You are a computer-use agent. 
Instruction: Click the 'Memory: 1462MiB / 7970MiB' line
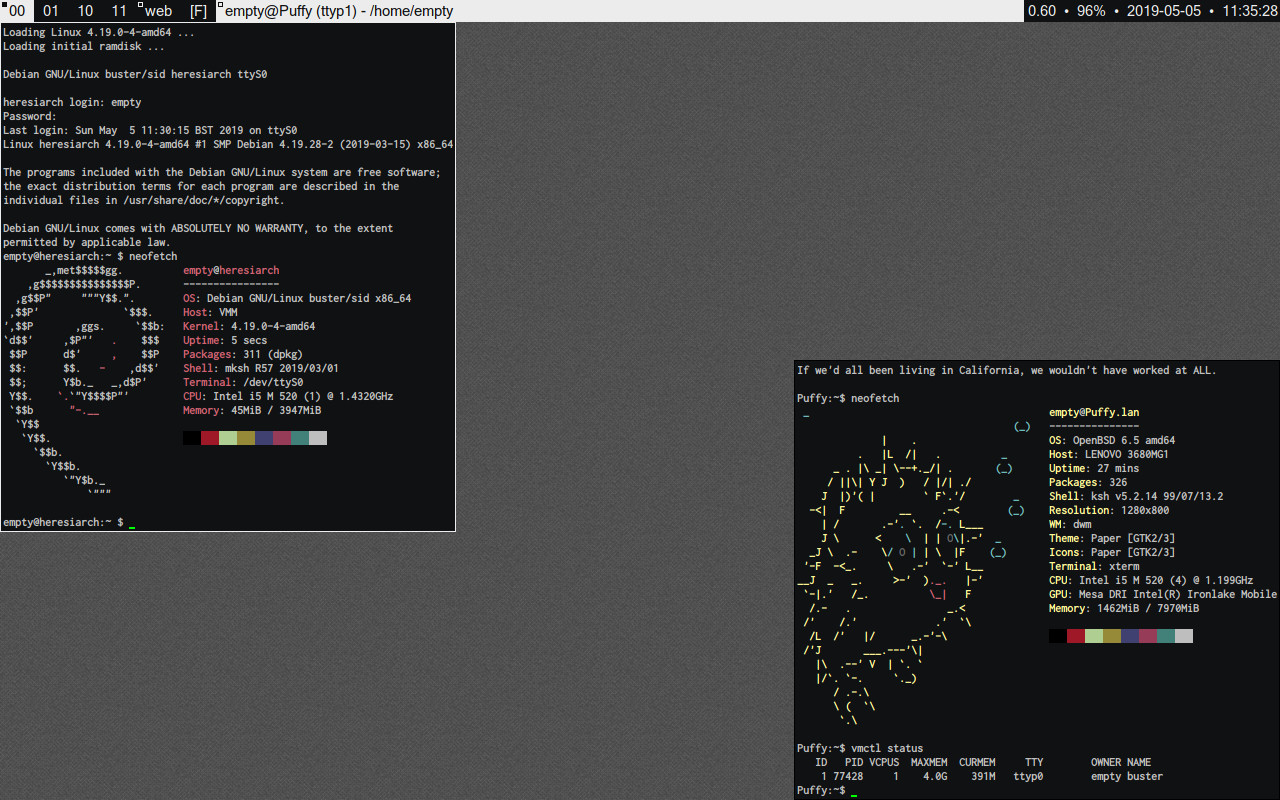[x=1124, y=608]
